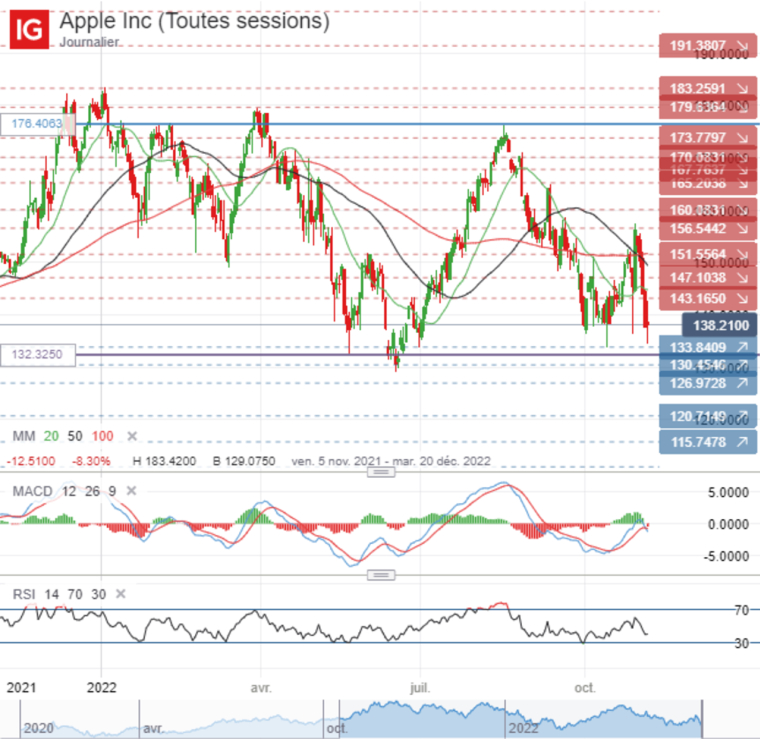
Task: Click the Apple Inc chart title
Action: (194, 21)
